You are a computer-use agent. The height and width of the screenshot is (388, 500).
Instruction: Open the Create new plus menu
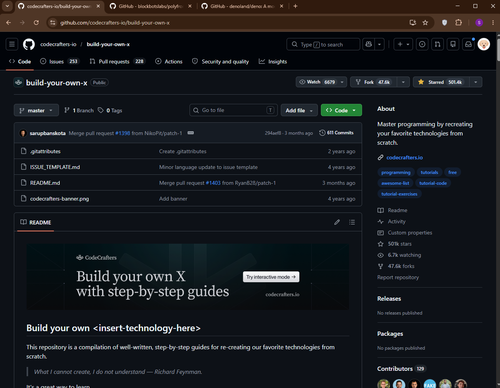tap(403, 44)
